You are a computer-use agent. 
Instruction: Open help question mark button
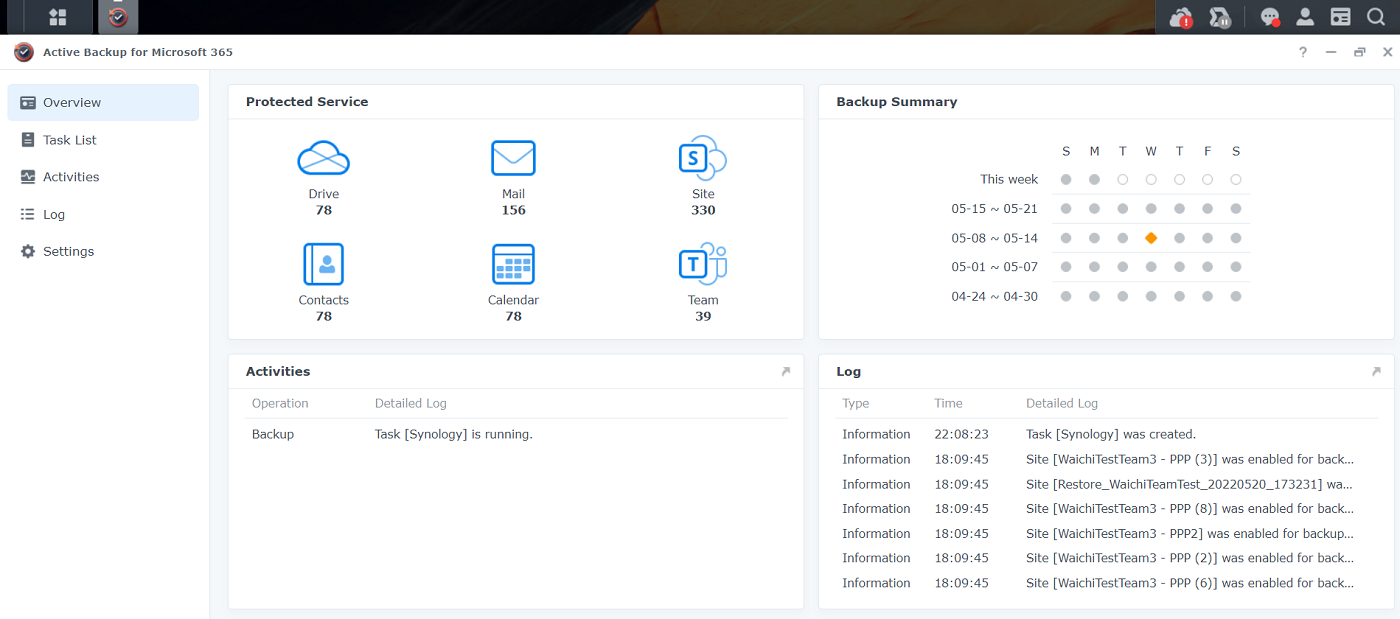click(x=1303, y=52)
